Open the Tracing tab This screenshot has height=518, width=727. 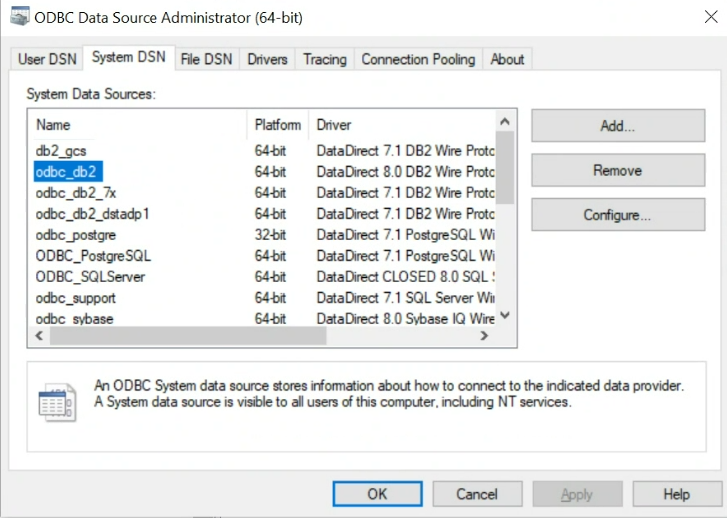[x=325, y=59]
